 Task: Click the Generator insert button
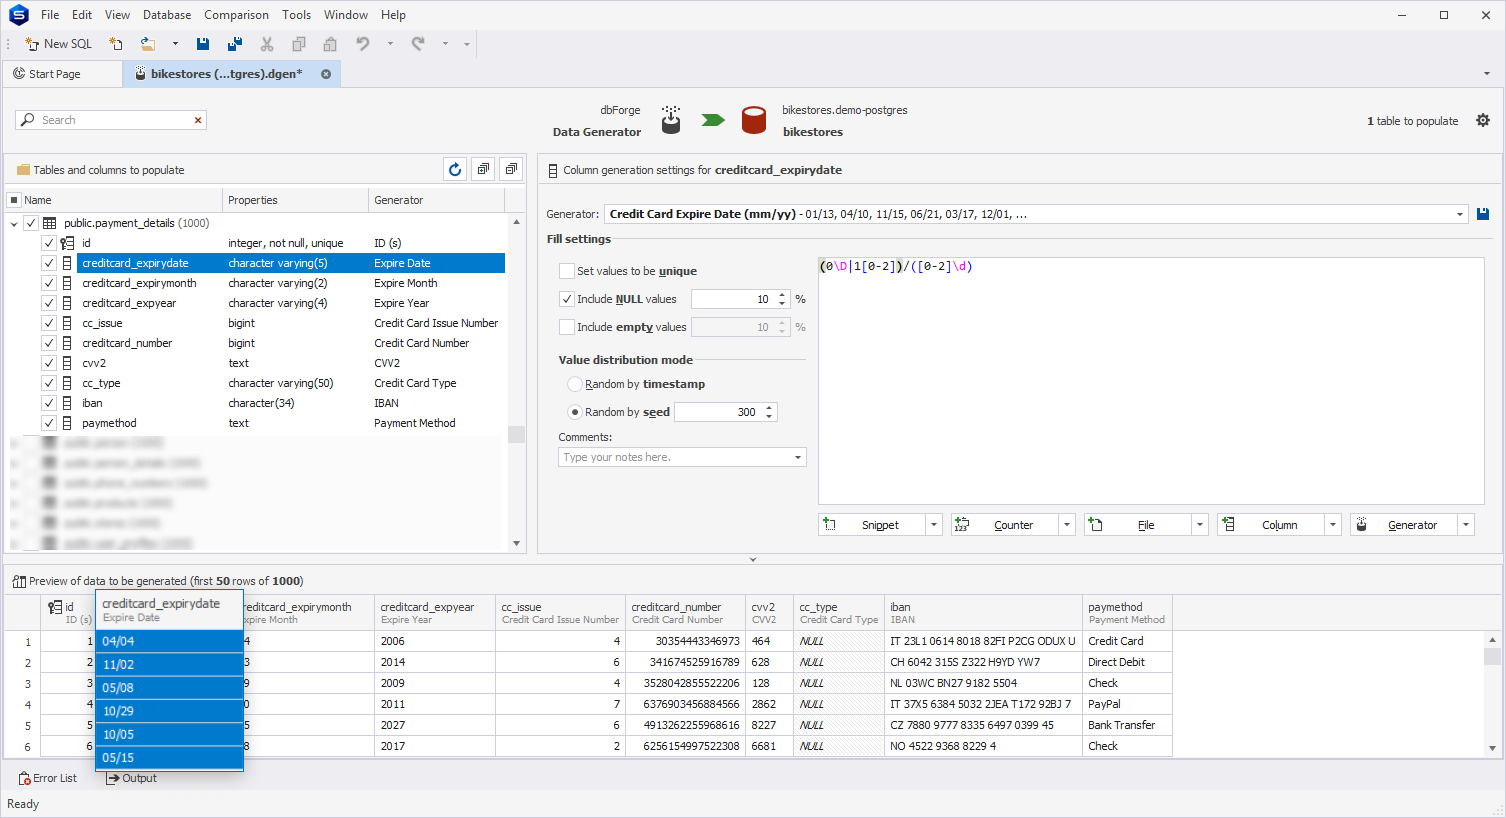click(x=1404, y=525)
